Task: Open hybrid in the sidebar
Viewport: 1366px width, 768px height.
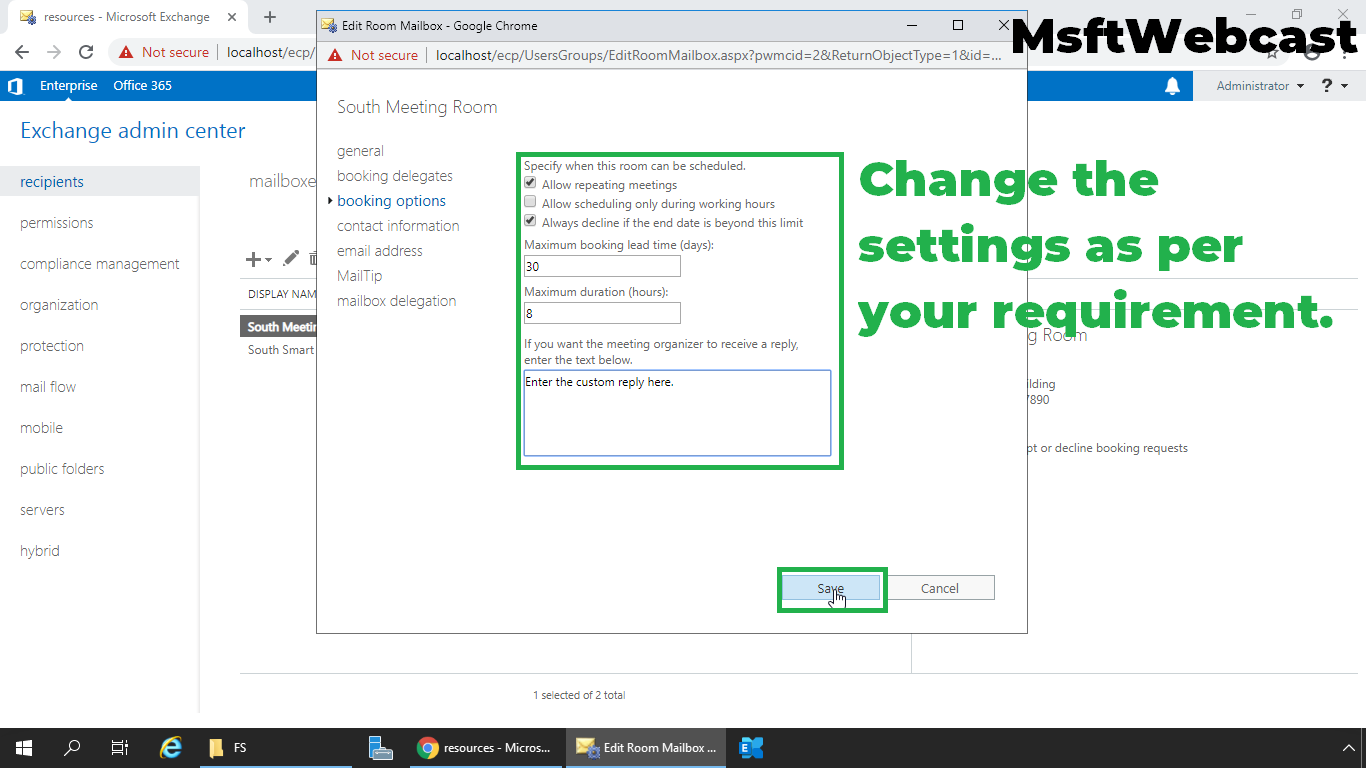Action: (40, 551)
